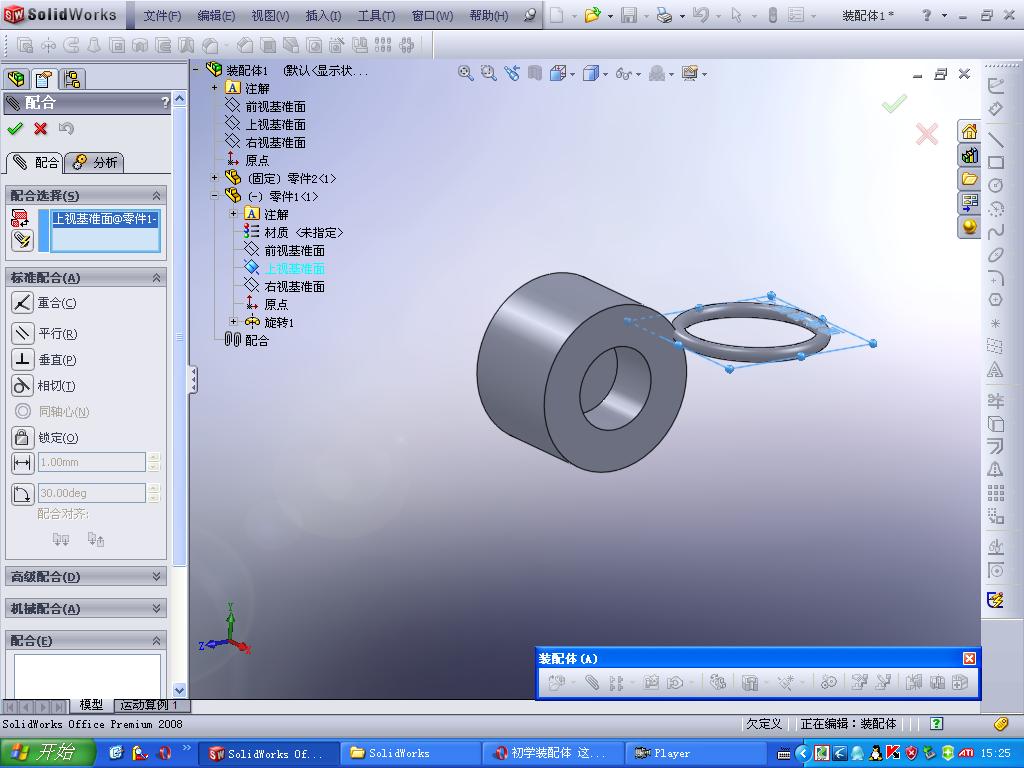
Task: Click the mate selection box showing 上视基准面@零件1
Action: [x=104, y=231]
